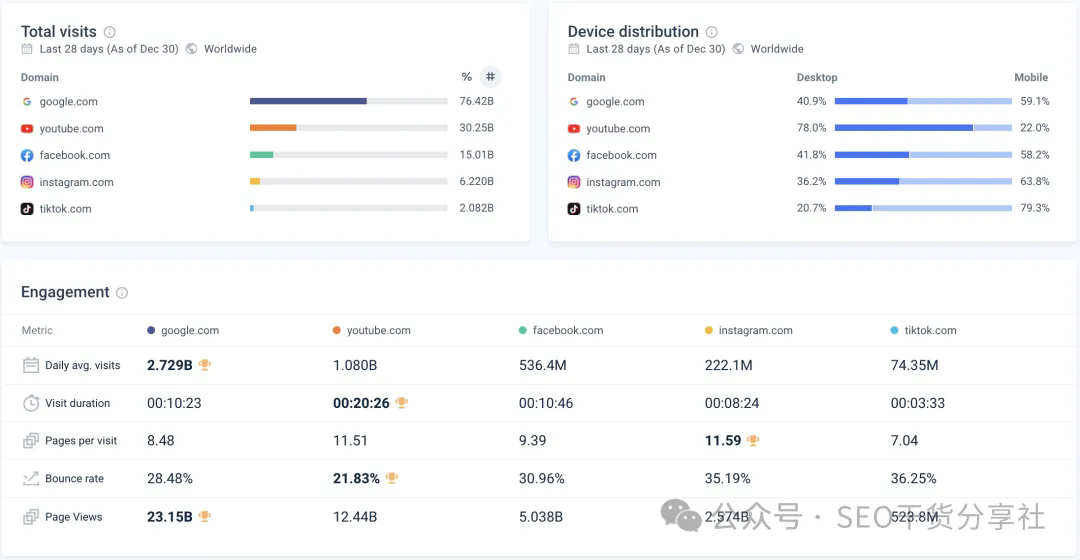Click Facebook logo in Device distribution
Image resolution: width=1080 pixels, height=560 pixels.
coord(574,156)
